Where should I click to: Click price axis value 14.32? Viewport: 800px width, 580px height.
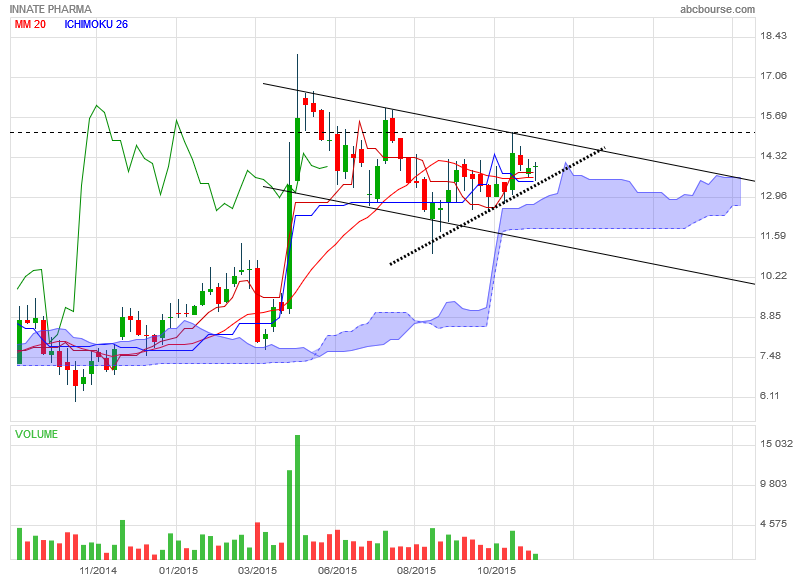[x=773, y=156]
